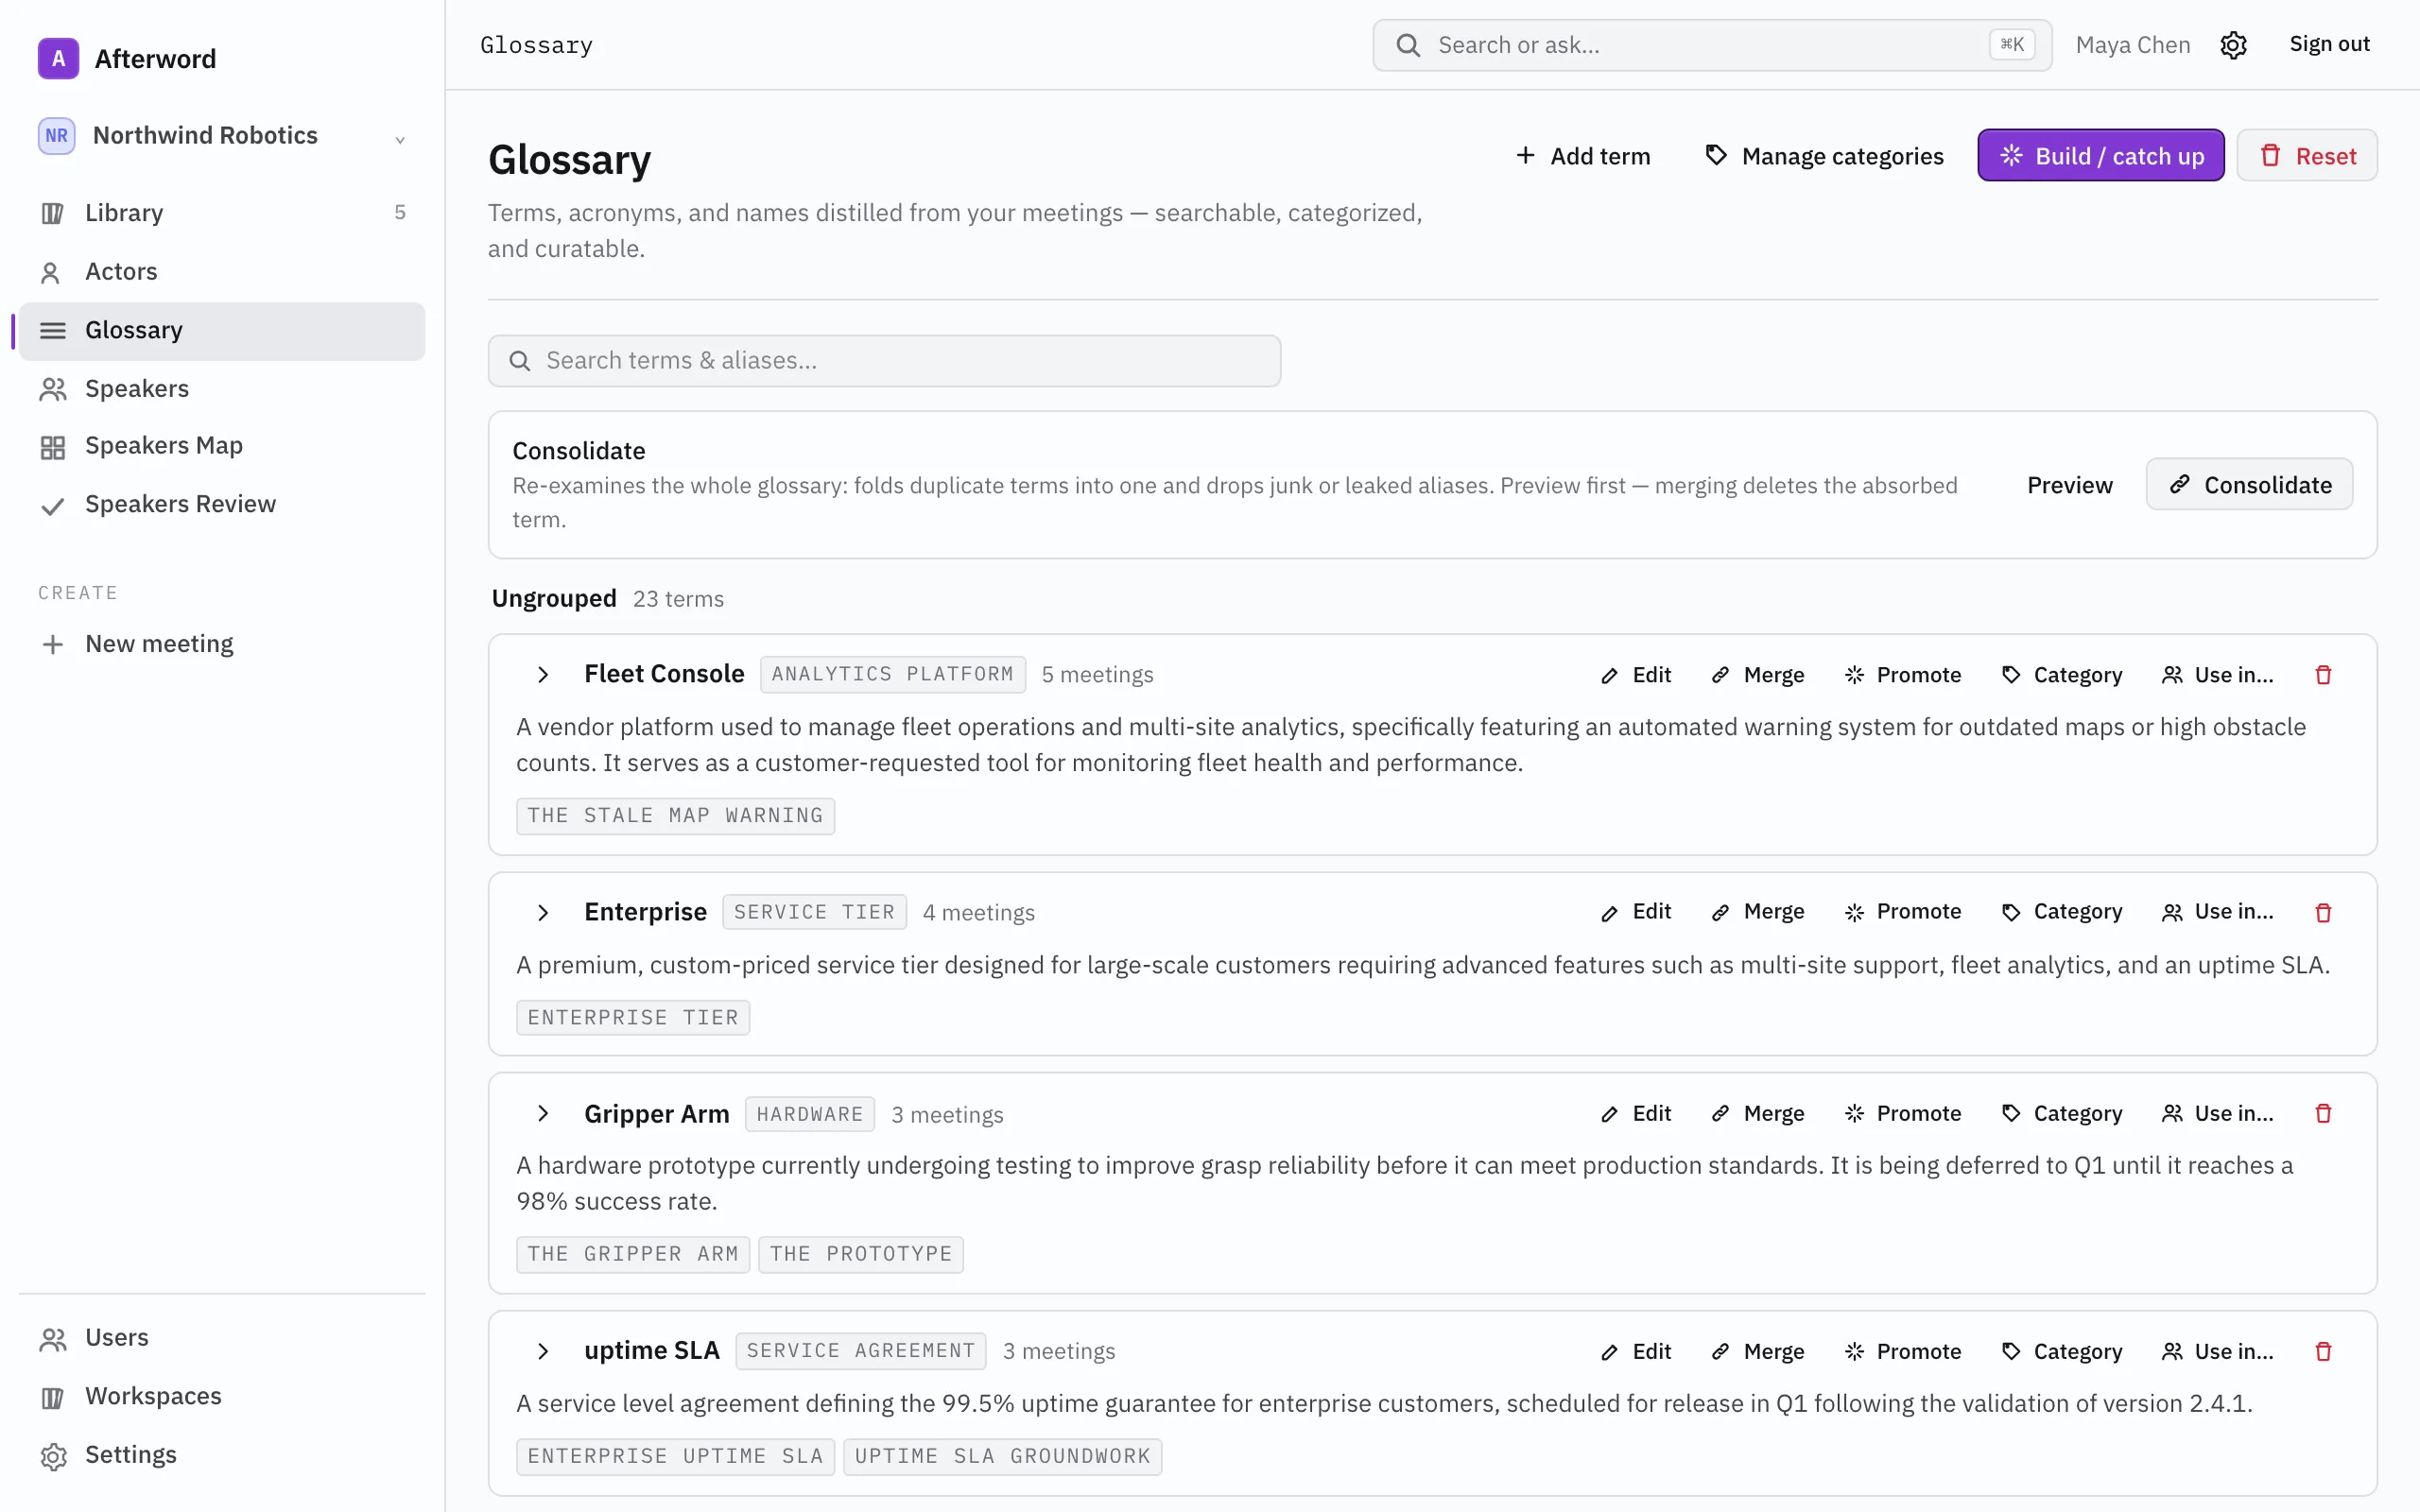Open the Northwind Robotics workspace switcher
This screenshot has width=2420, height=1512.
pyautogui.click(x=222, y=136)
